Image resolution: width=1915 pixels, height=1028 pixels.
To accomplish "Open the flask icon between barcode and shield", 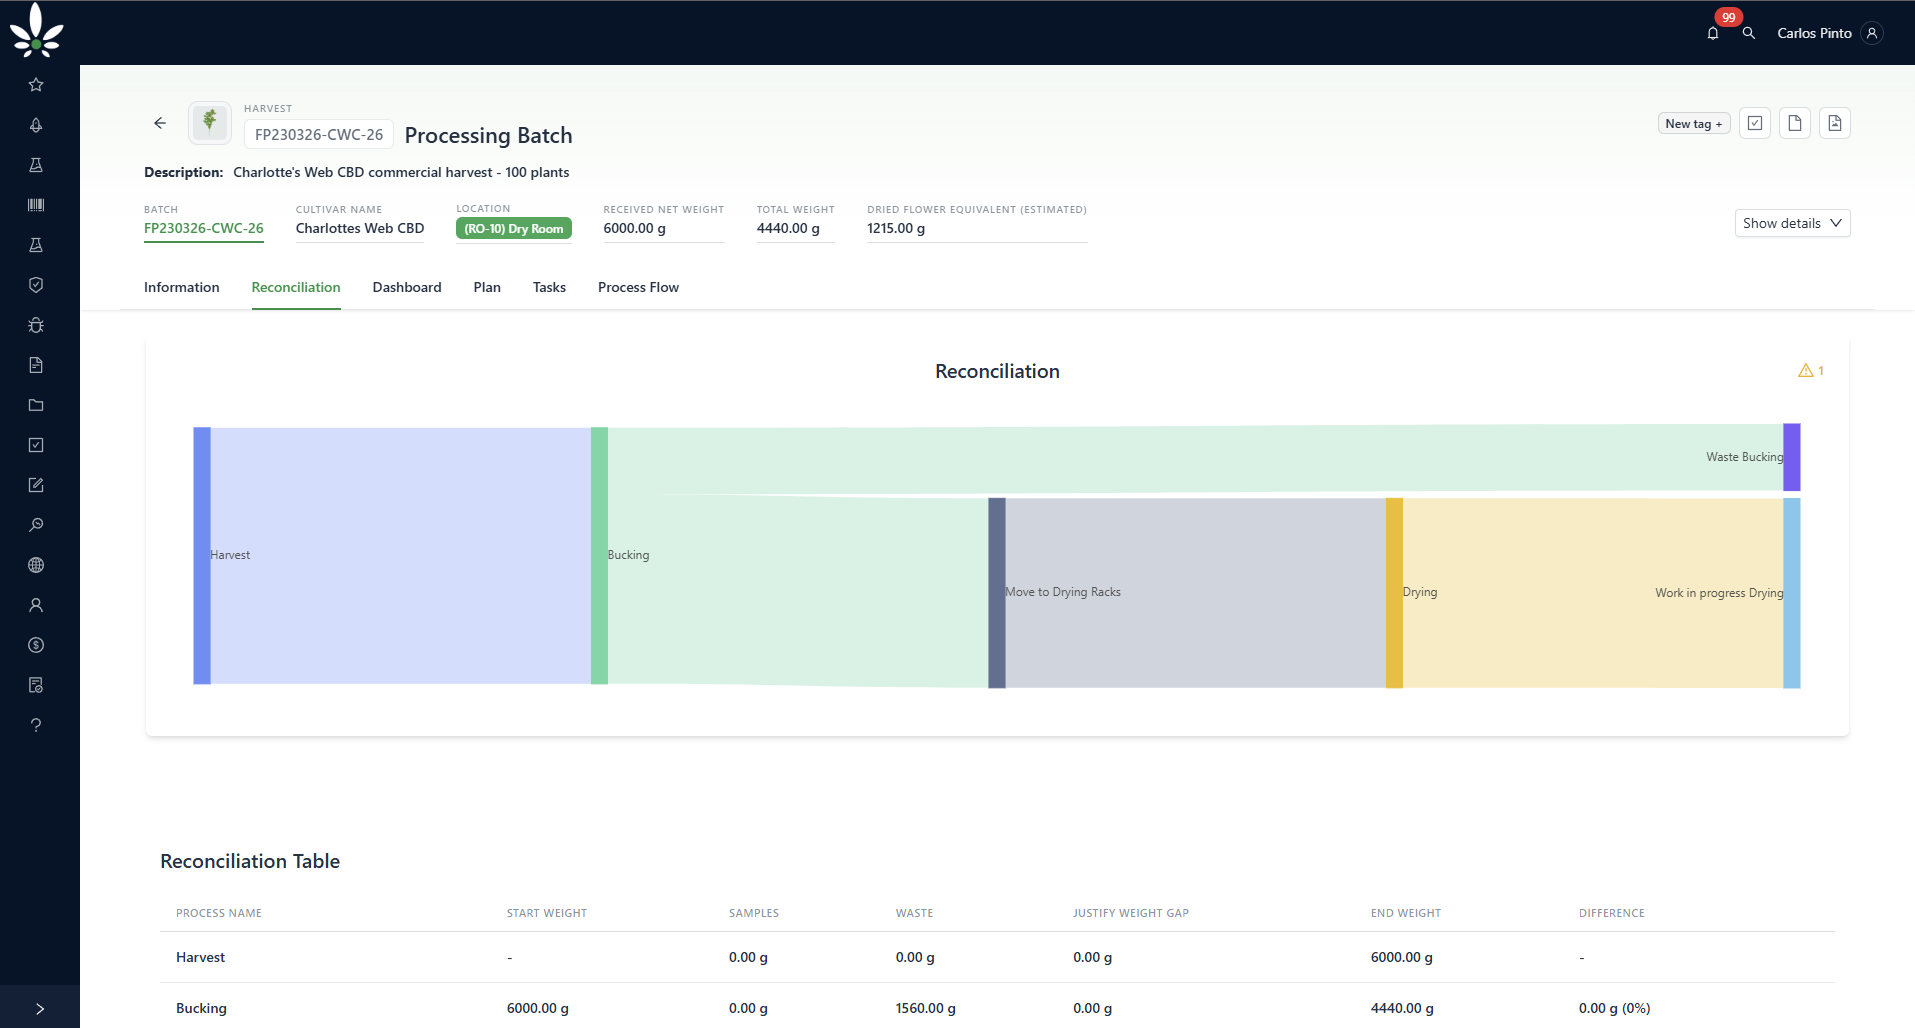I will click(36, 245).
